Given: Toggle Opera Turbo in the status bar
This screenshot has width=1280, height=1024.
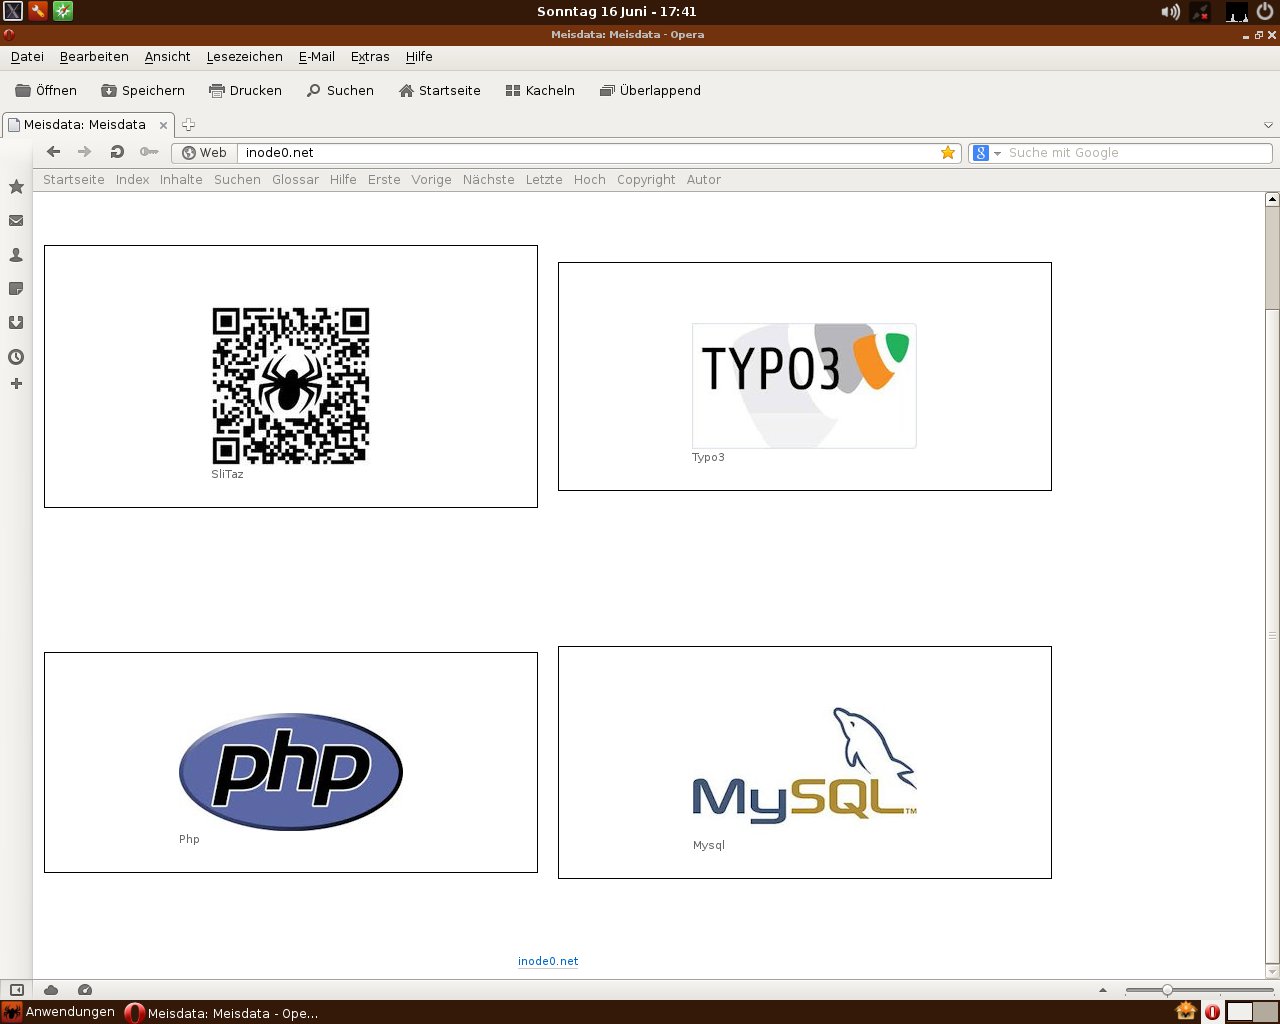Looking at the screenshot, I should click(x=85, y=990).
